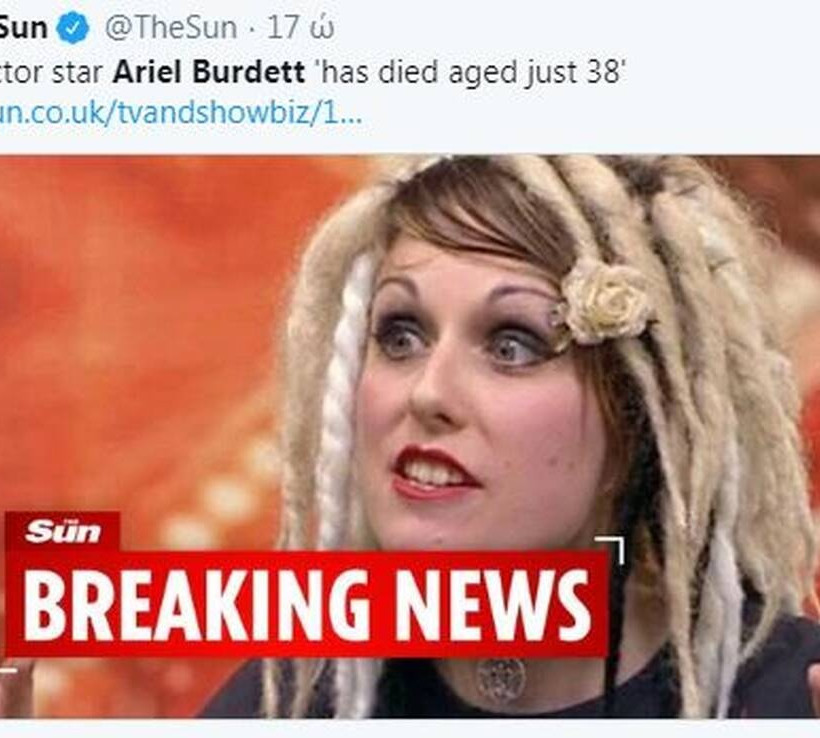Open The Sun account display name
This screenshot has height=738, width=820.
coord(23,27)
